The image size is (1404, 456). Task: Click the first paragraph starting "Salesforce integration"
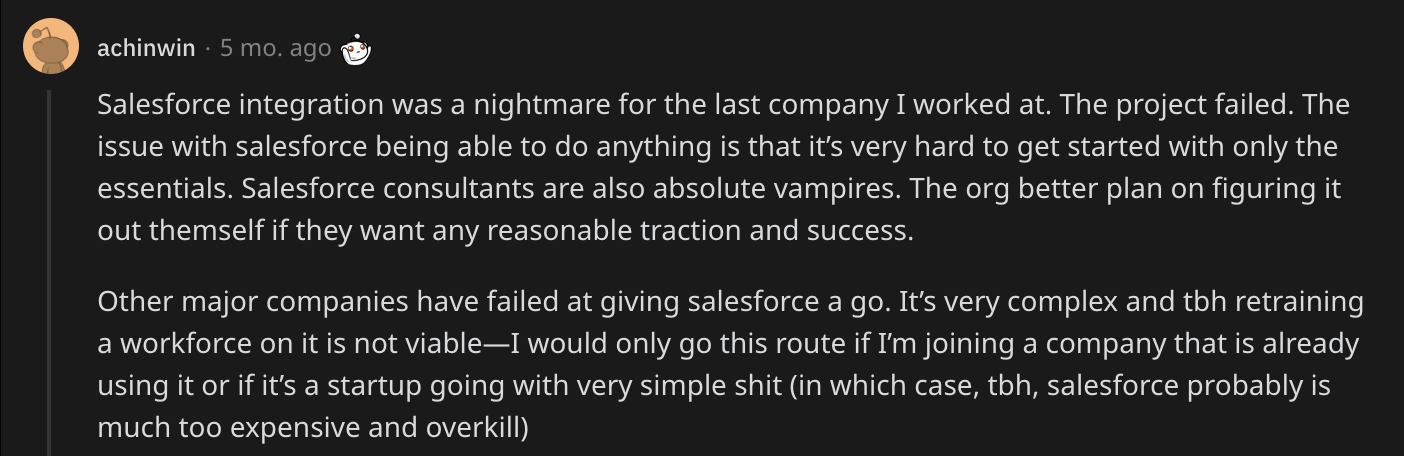coord(718,167)
